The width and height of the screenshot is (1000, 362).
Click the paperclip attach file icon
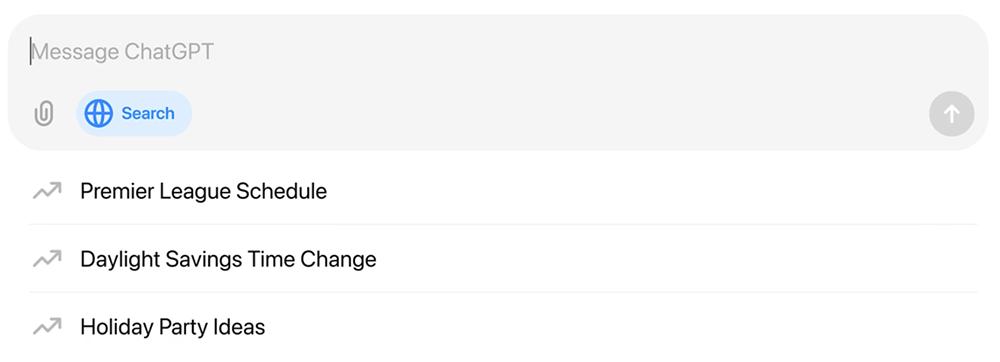43,114
